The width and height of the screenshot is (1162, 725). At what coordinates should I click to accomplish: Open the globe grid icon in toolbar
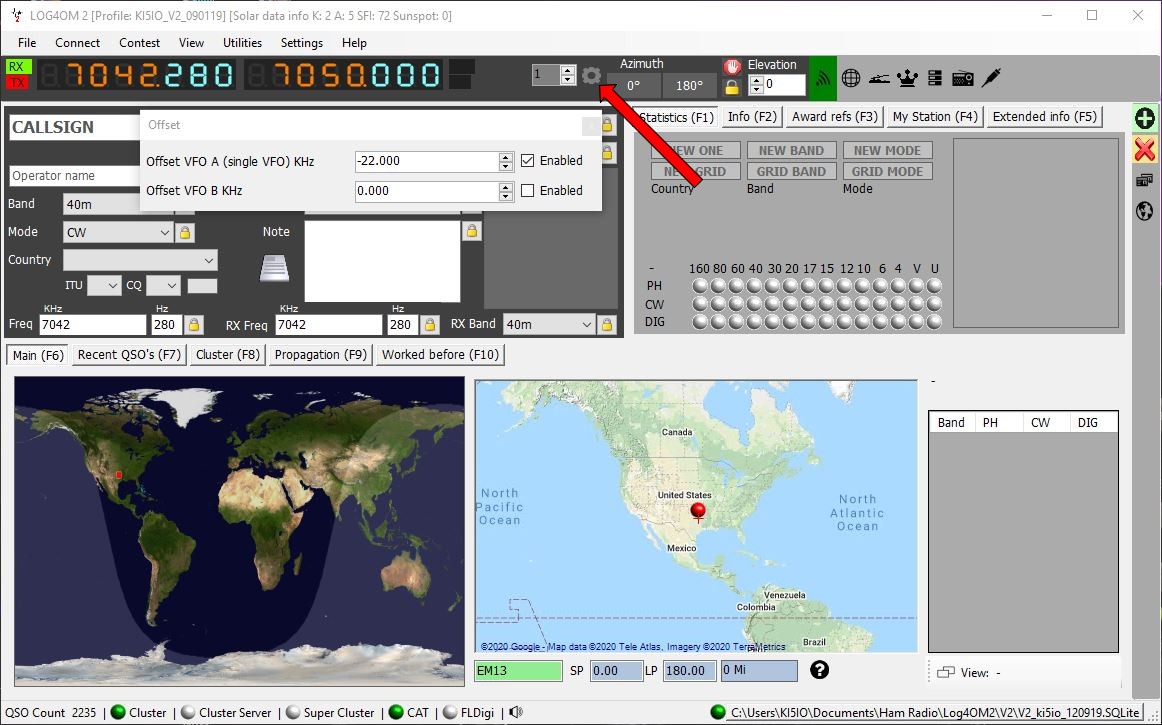(851, 78)
